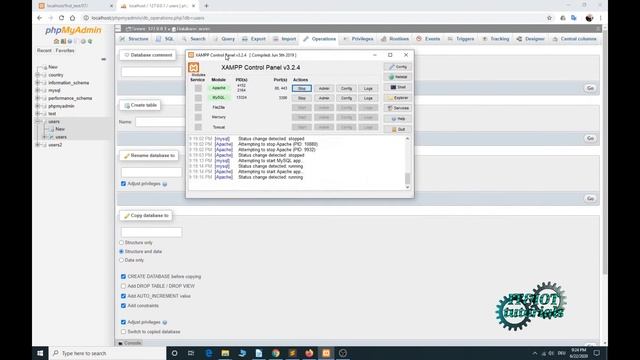The image size is (640, 360).
Task: Open MySQL Logs button
Action: click(368, 98)
